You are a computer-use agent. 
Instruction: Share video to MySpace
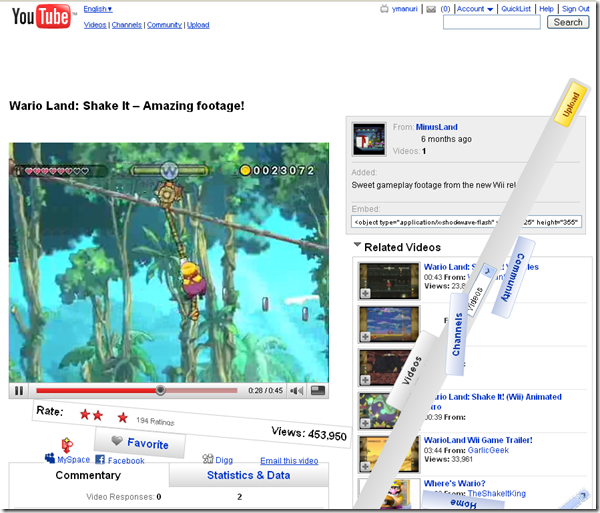click(67, 459)
